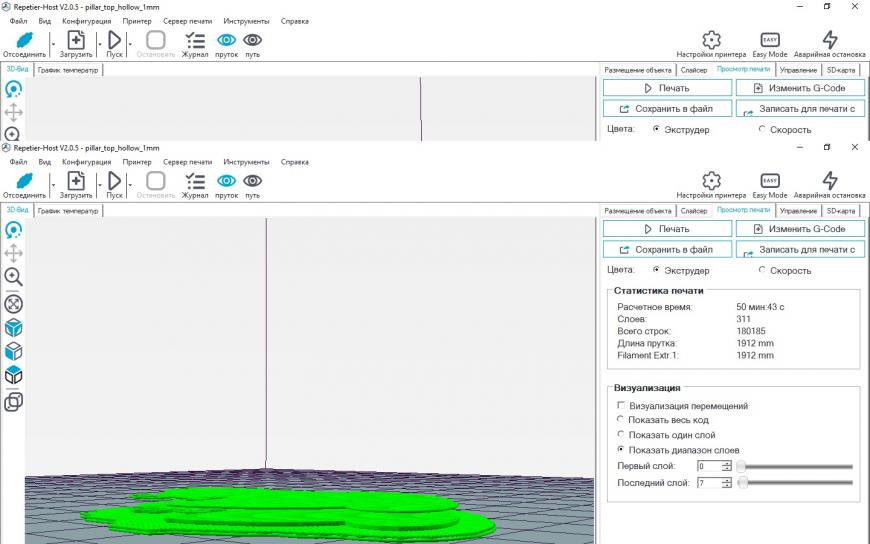Open Инструменты menu in upper window

pos(246,21)
